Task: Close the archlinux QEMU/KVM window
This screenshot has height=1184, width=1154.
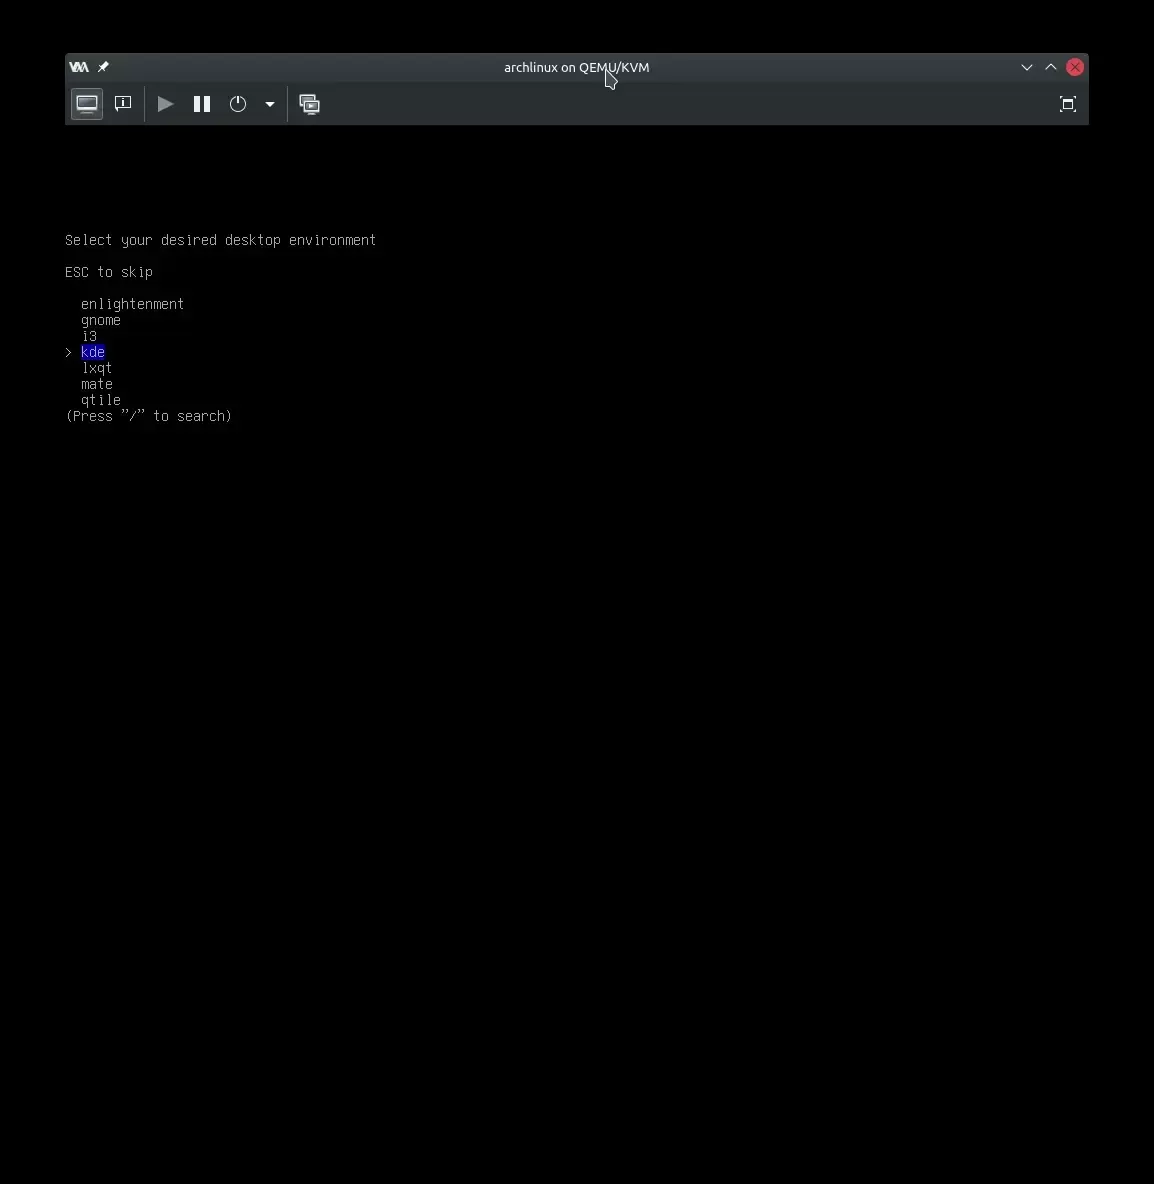Action: coord(1075,67)
